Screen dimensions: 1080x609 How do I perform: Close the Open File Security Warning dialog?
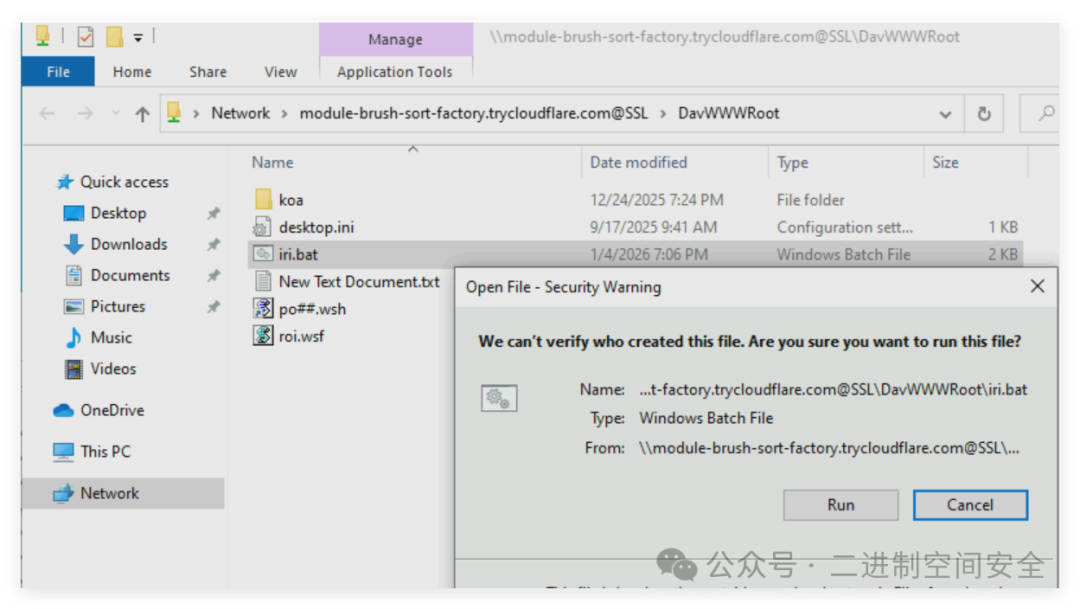coord(1037,286)
